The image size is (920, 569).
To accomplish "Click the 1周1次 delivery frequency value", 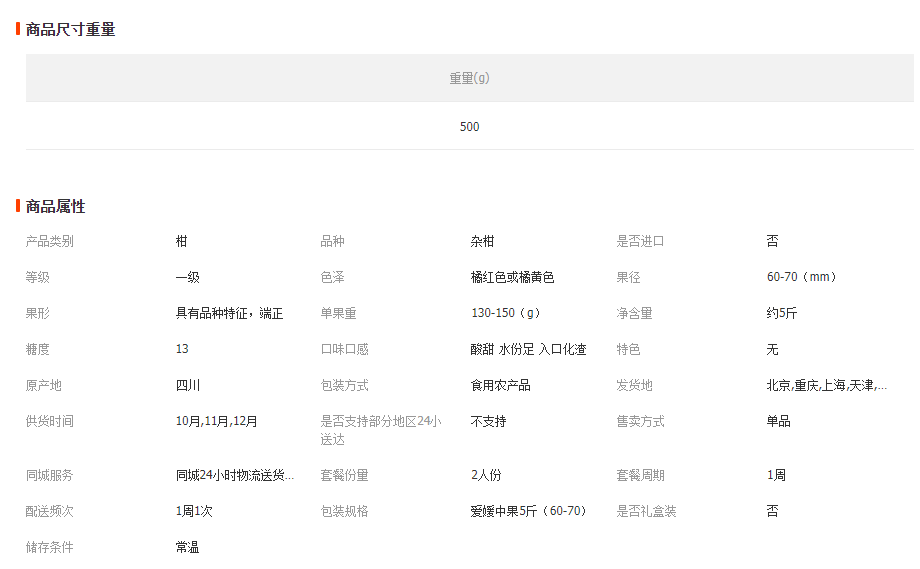I will pos(194,511).
